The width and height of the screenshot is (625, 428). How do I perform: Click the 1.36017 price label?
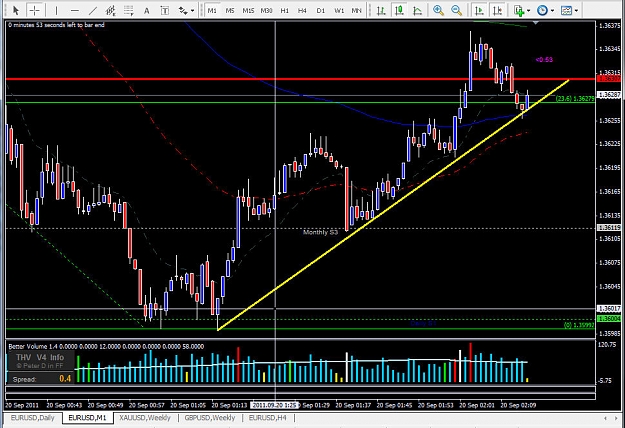pos(609,309)
